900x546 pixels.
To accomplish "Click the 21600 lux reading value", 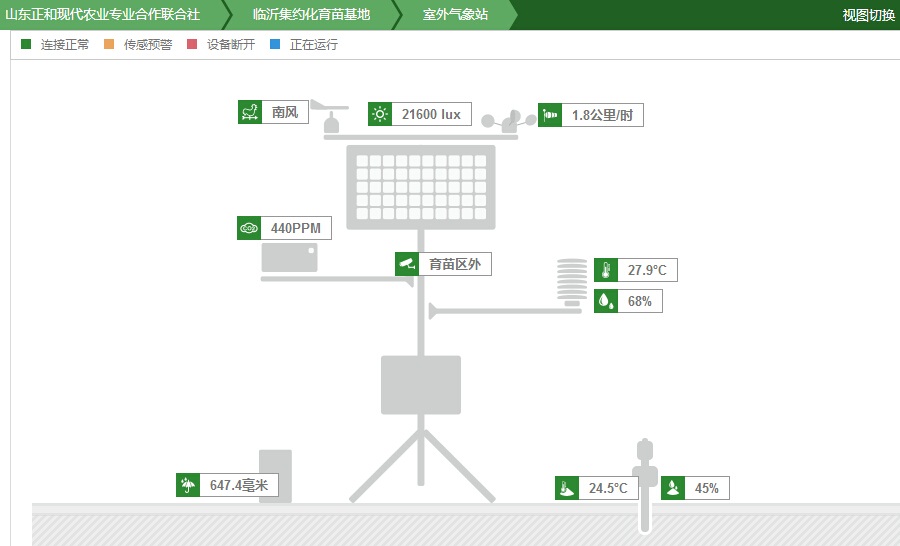I will 431,115.
